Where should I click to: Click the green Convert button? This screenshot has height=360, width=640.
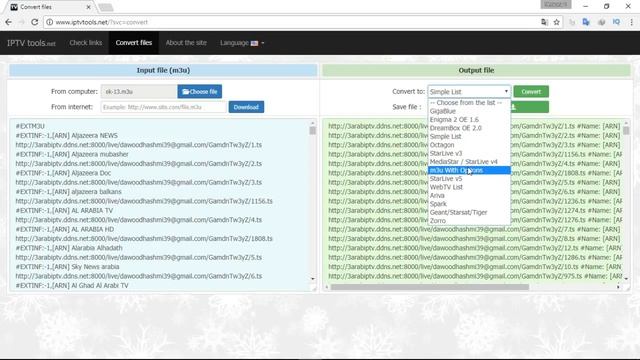point(531,91)
